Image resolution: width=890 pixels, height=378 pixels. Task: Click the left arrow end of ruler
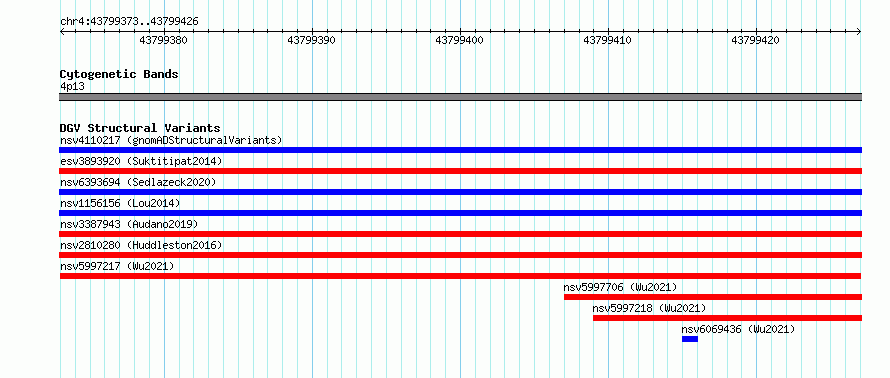pos(62,32)
